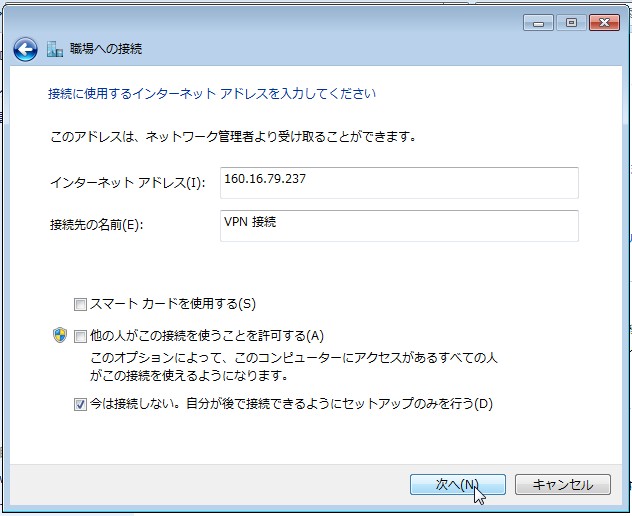
Task: Click the workplace connection building icon
Action: (55, 49)
